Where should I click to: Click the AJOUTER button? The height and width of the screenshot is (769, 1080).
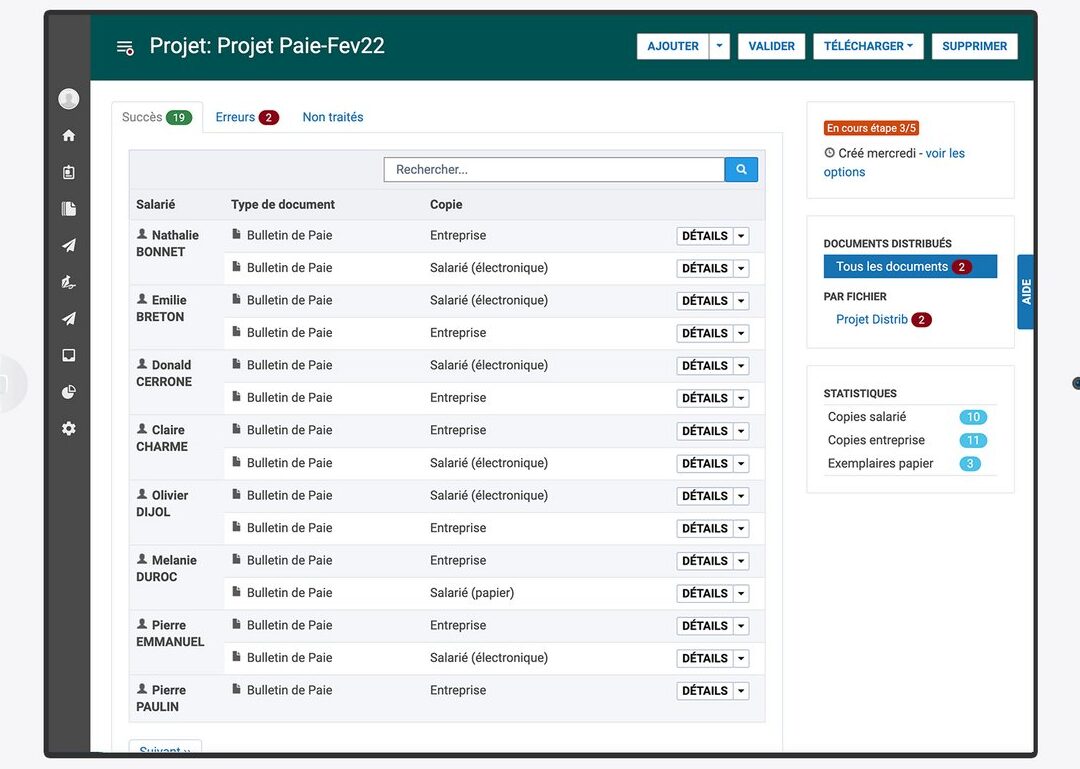click(x=673, y=46)
